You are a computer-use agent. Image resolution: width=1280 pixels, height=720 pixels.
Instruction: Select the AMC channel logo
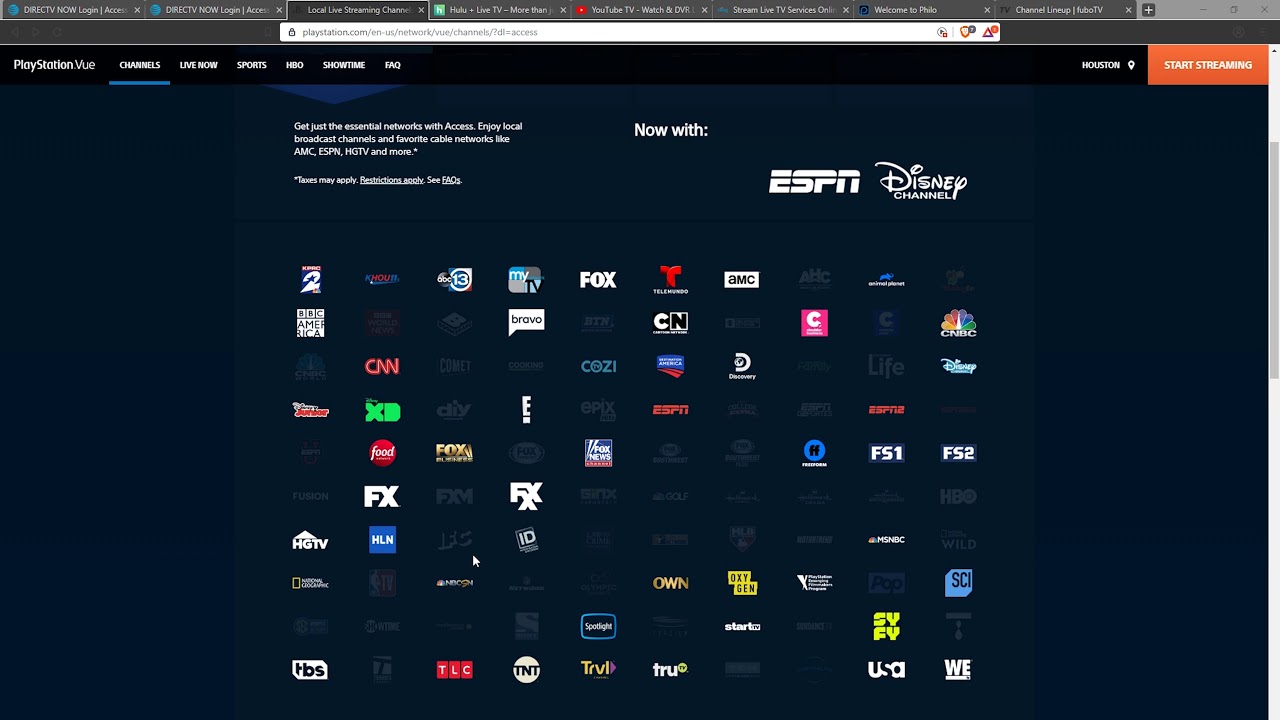point(742,279)
